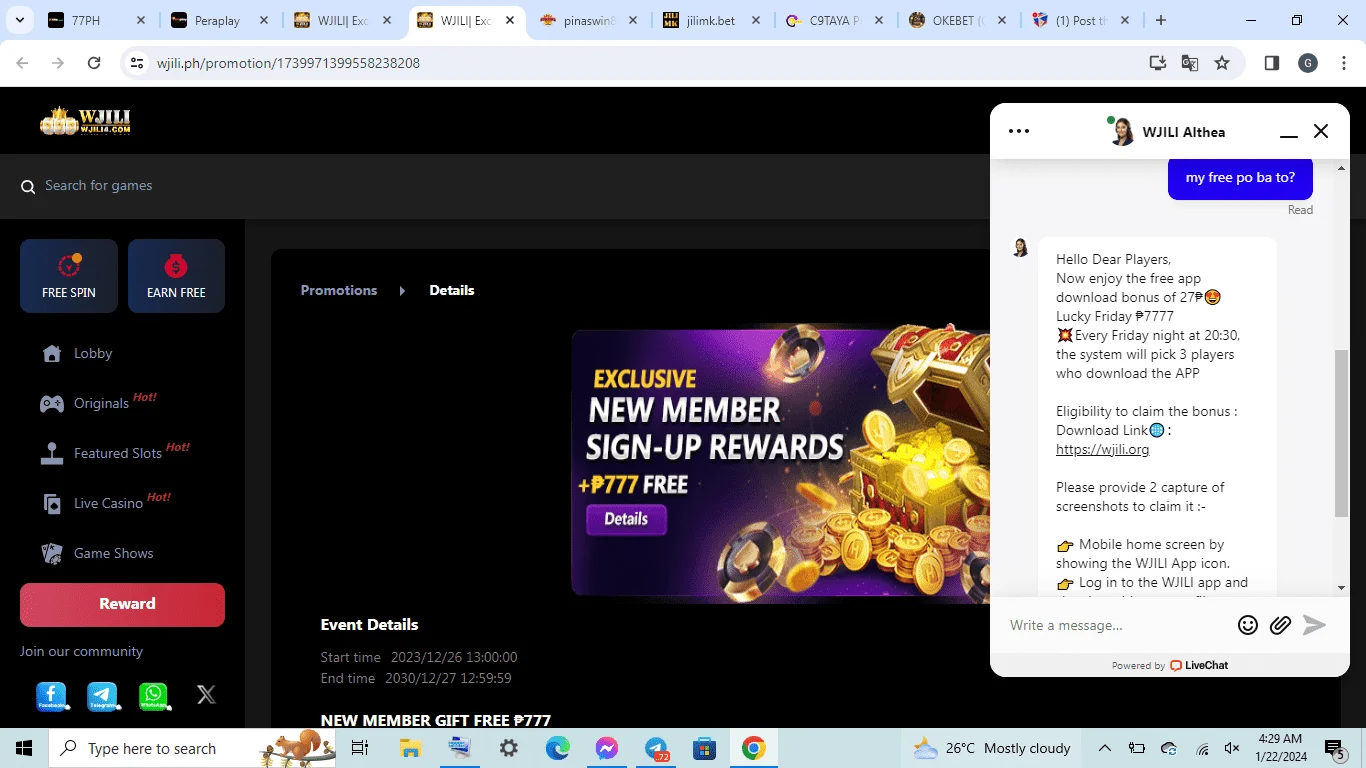This screenshot has height=768, width=1366.
Task: Close the Peraplay tab
Action: (264, 20)
